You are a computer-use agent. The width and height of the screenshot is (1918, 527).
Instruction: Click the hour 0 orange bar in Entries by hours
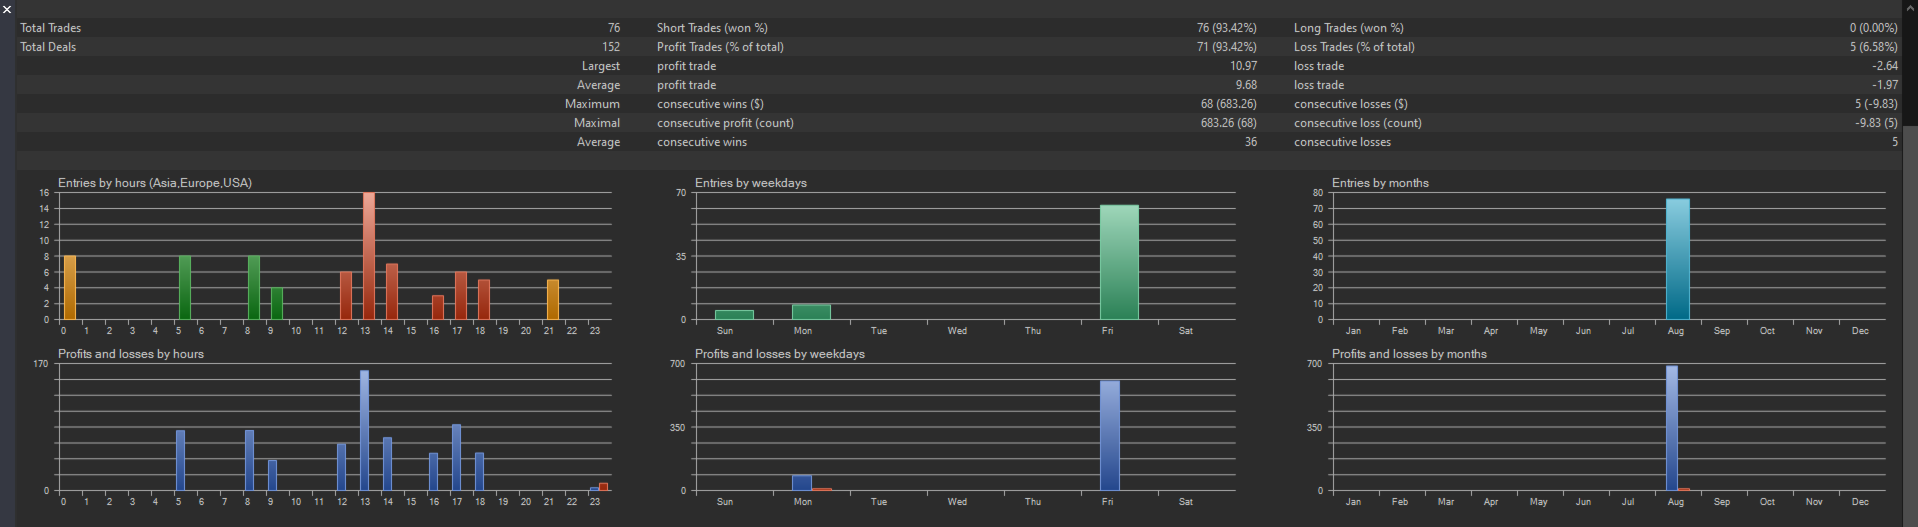click(69, 288)
